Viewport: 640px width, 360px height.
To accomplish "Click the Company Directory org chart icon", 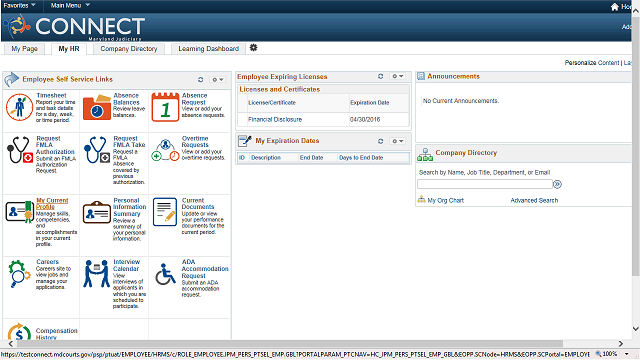I will 425,155.
